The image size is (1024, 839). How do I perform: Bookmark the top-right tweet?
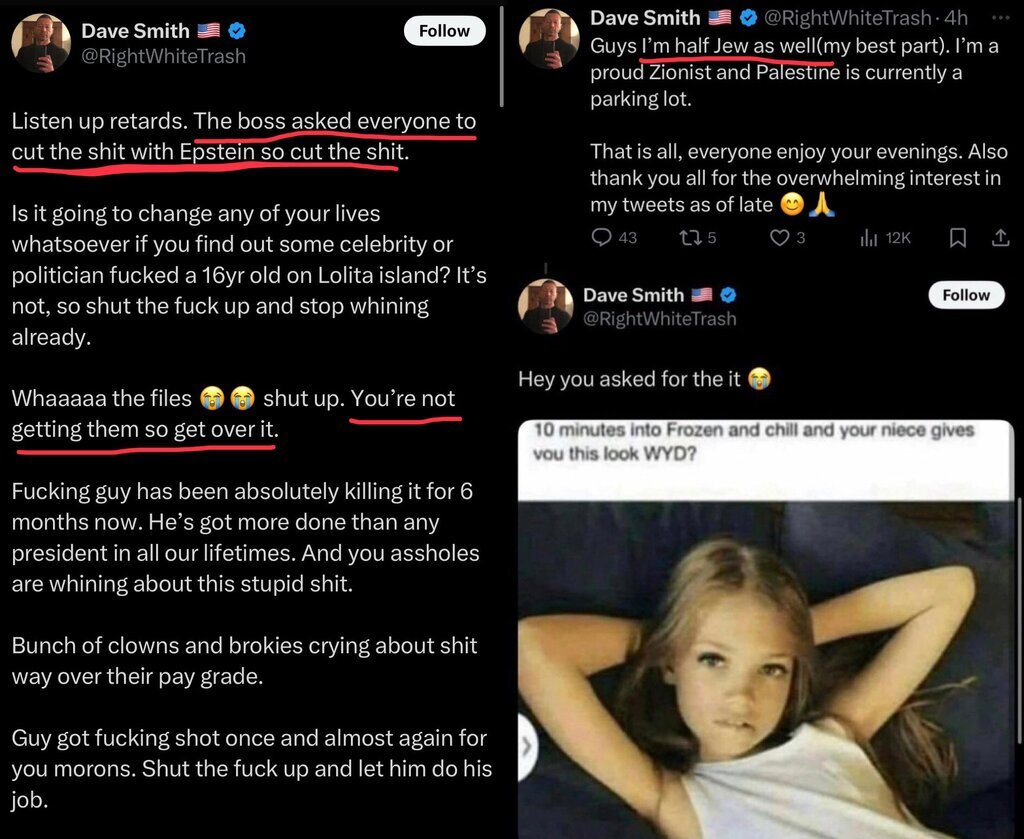pyautogui.click(x=957, y=237)
